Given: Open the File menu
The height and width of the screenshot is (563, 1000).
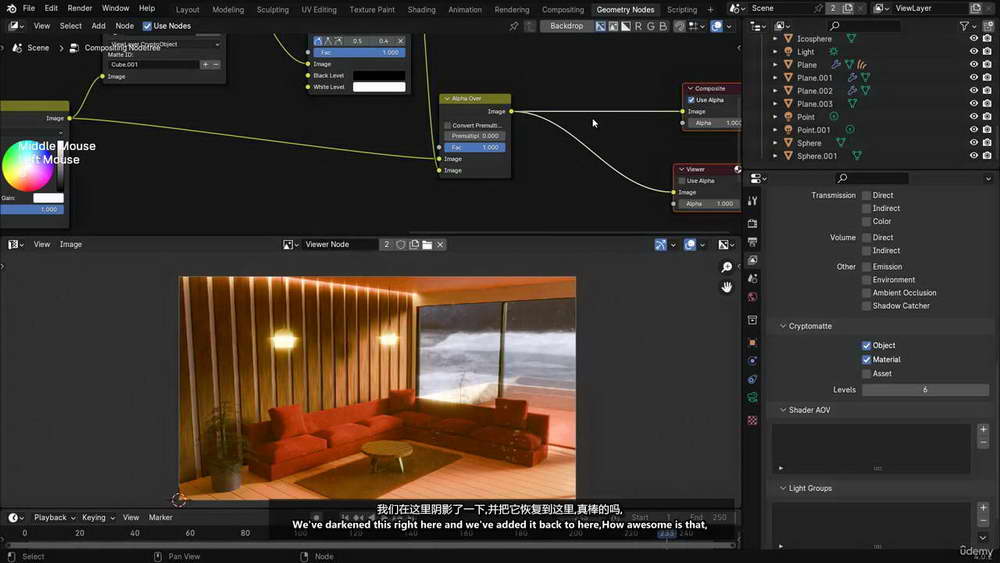Looking at the screenshot, I should click(x=29, y=8).
